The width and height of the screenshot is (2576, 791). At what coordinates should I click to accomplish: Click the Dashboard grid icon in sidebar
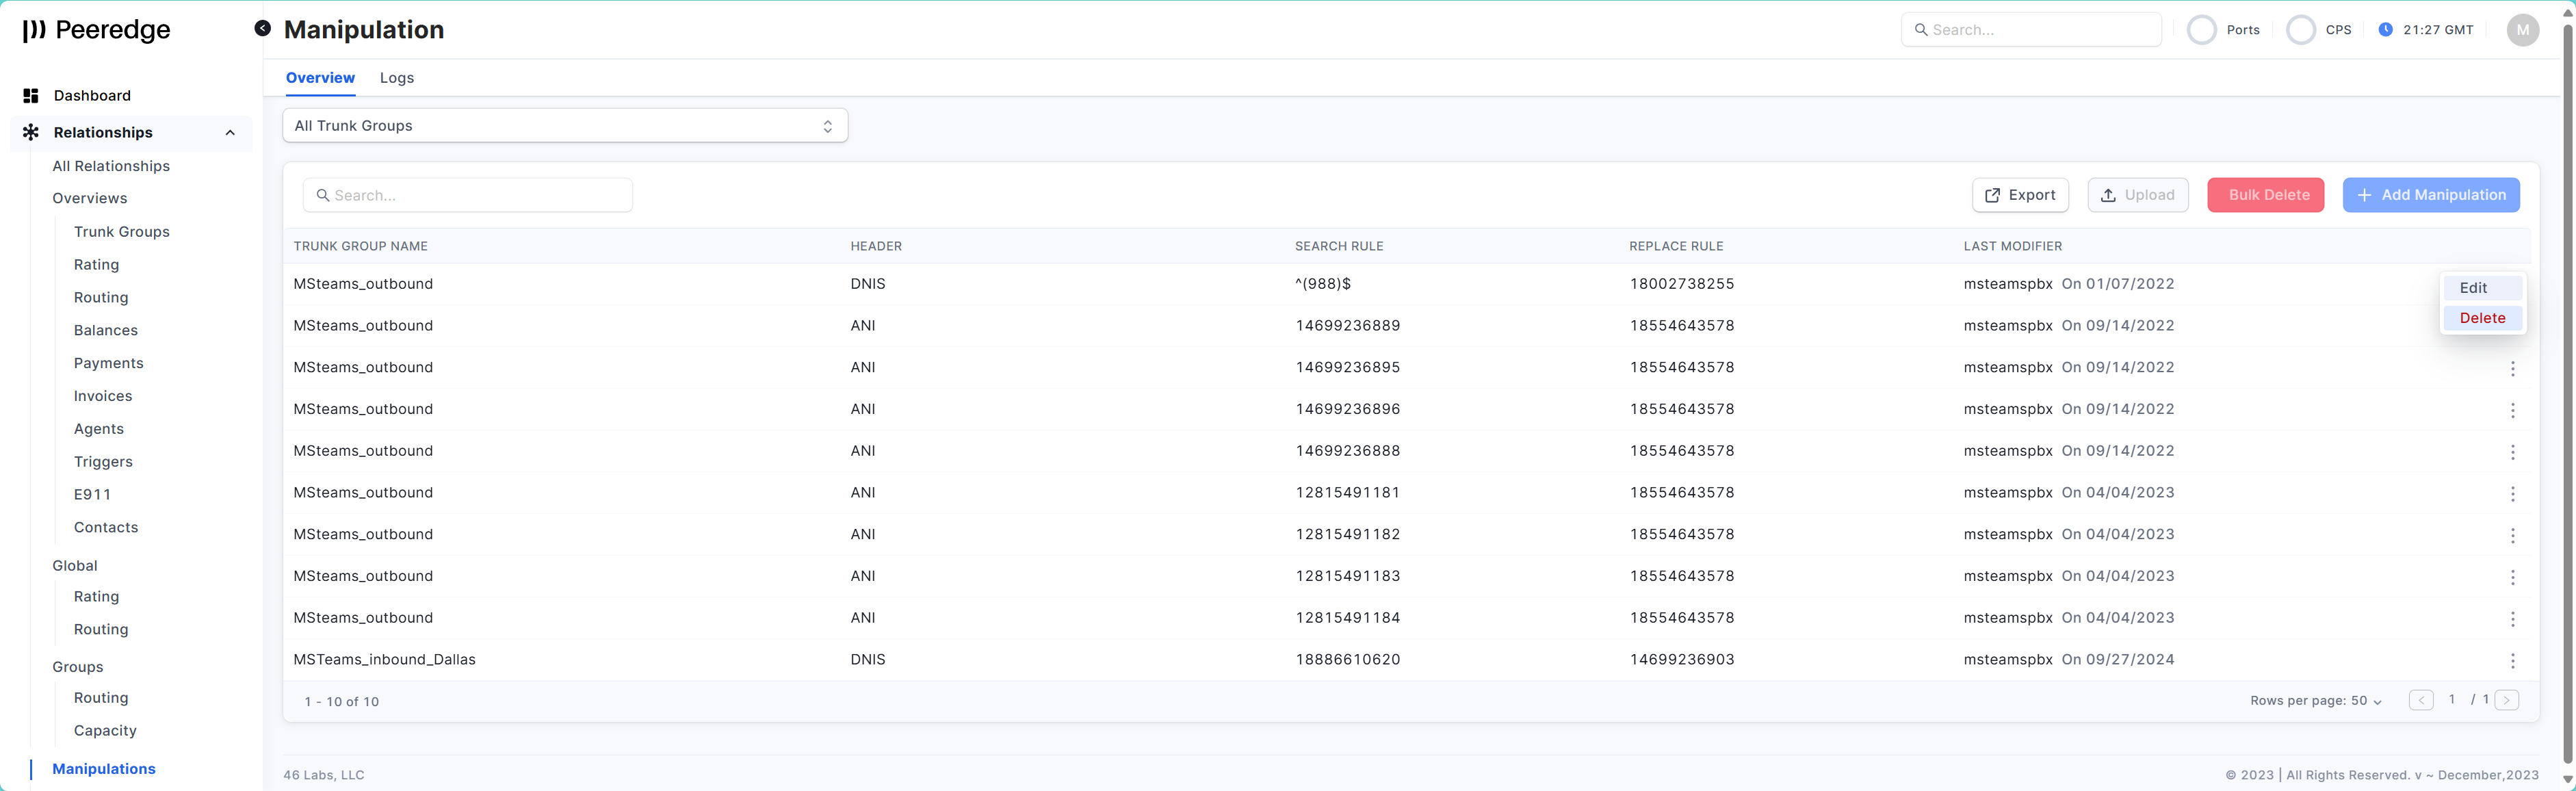tap(31, 96)
